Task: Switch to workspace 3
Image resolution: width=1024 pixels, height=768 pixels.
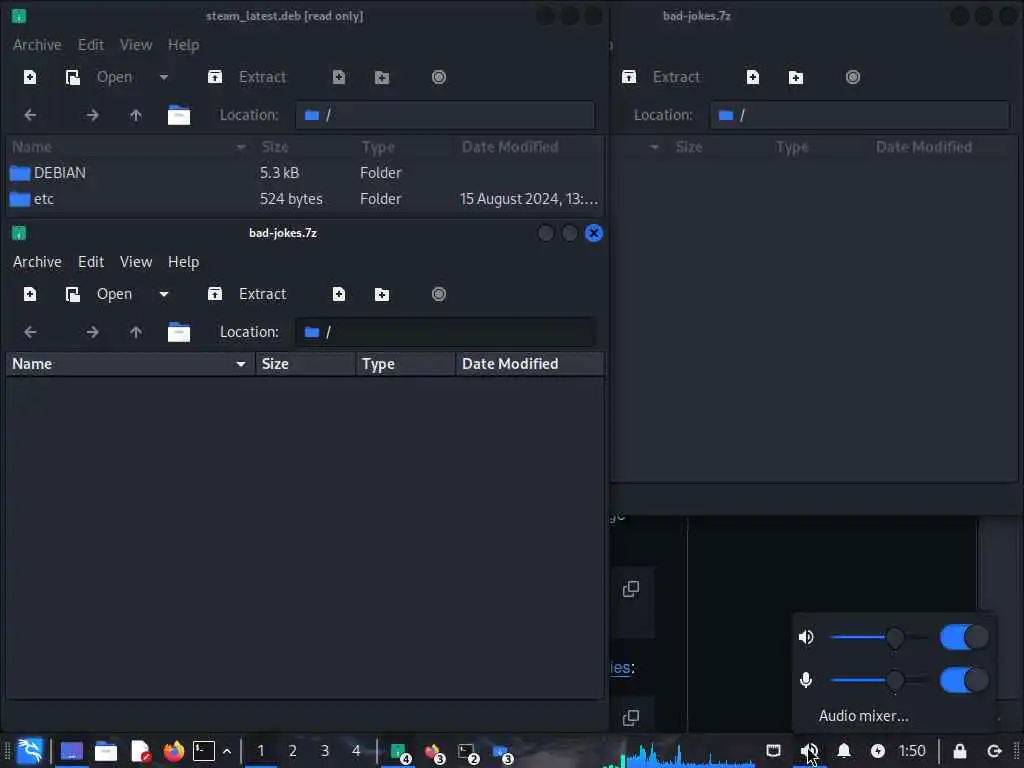Action: [325, 751]
